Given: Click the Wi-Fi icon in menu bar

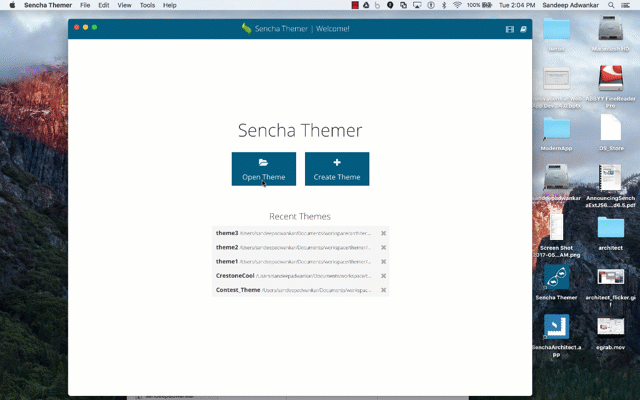Looking at the screenshot, I should [x=457, y=5].
